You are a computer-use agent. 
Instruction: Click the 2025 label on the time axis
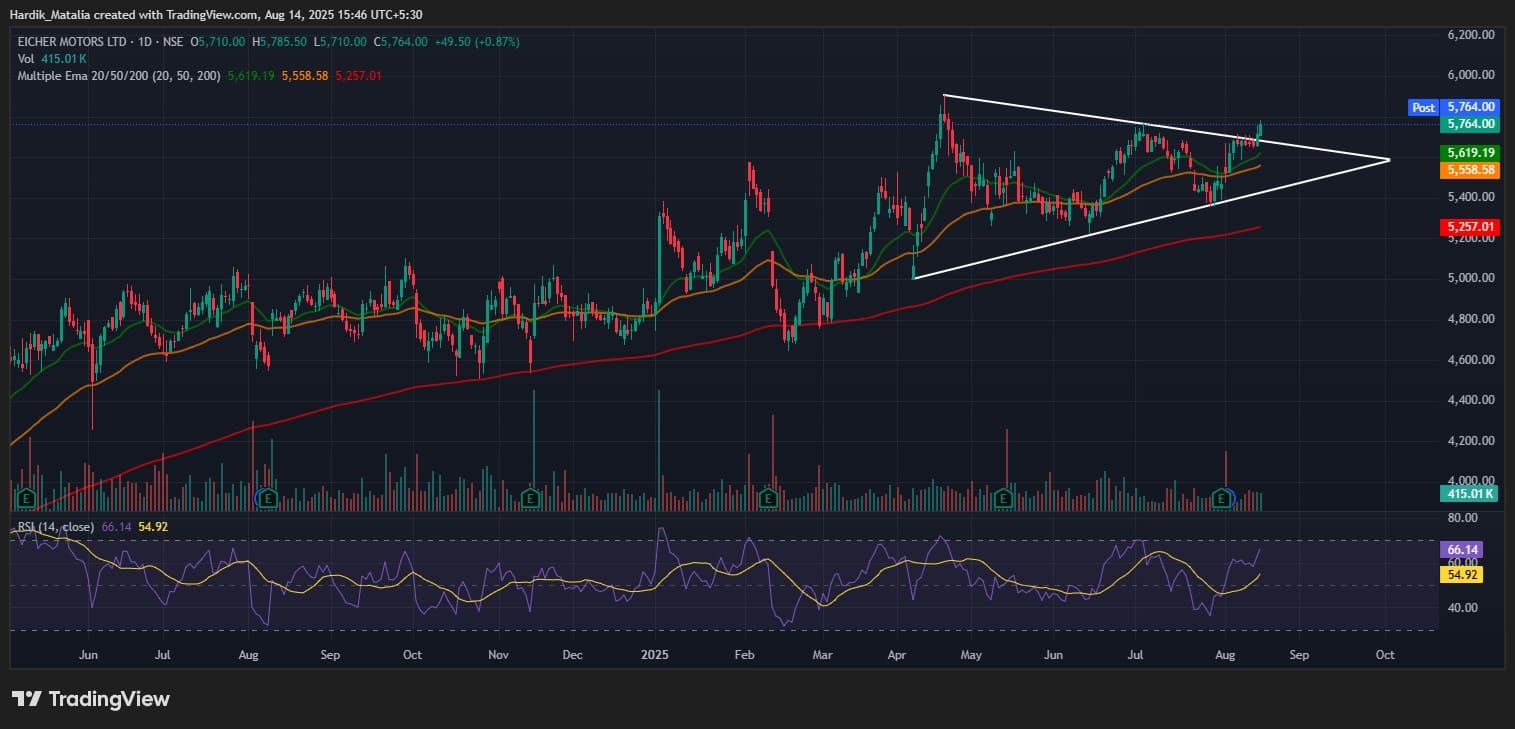[x=654, y=655]
